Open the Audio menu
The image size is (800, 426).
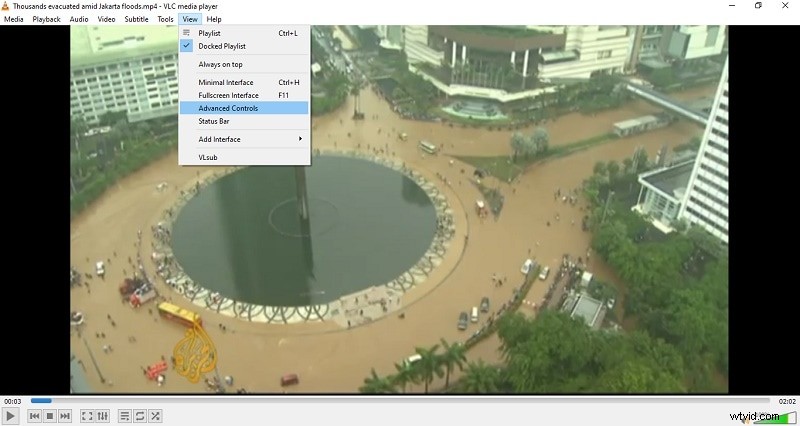click(x=79, y=19)
